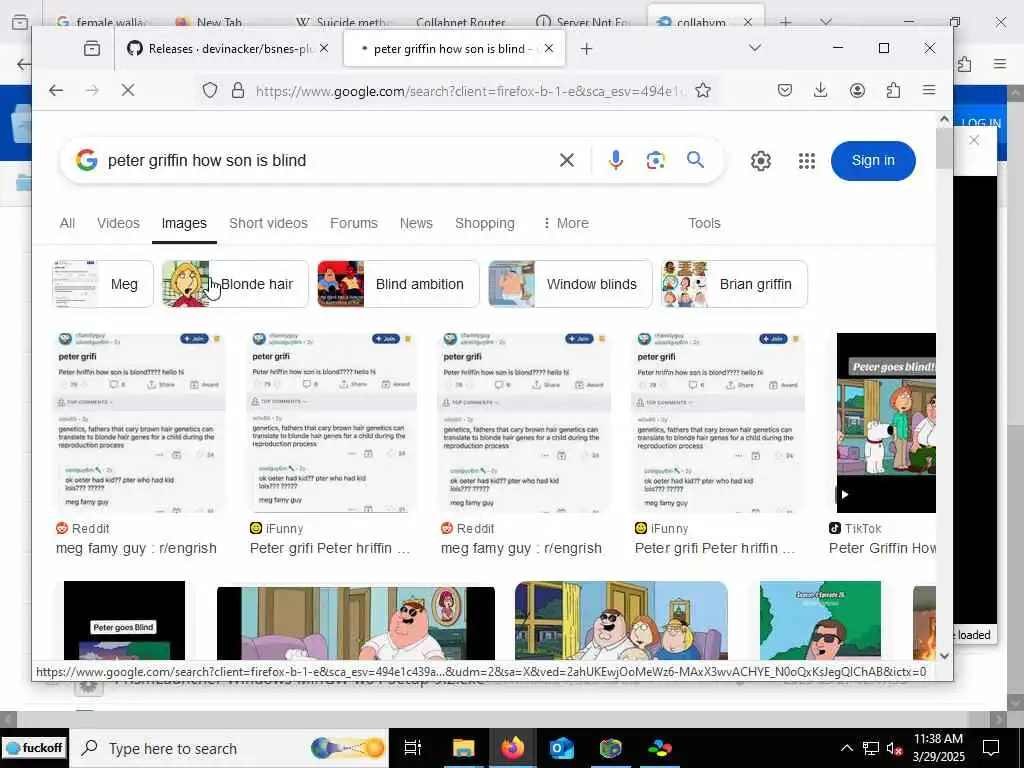Viewport: 1024px width, 768px height.
Task: Open Windows start button labeled fuckoff
Action: (34, 748)
